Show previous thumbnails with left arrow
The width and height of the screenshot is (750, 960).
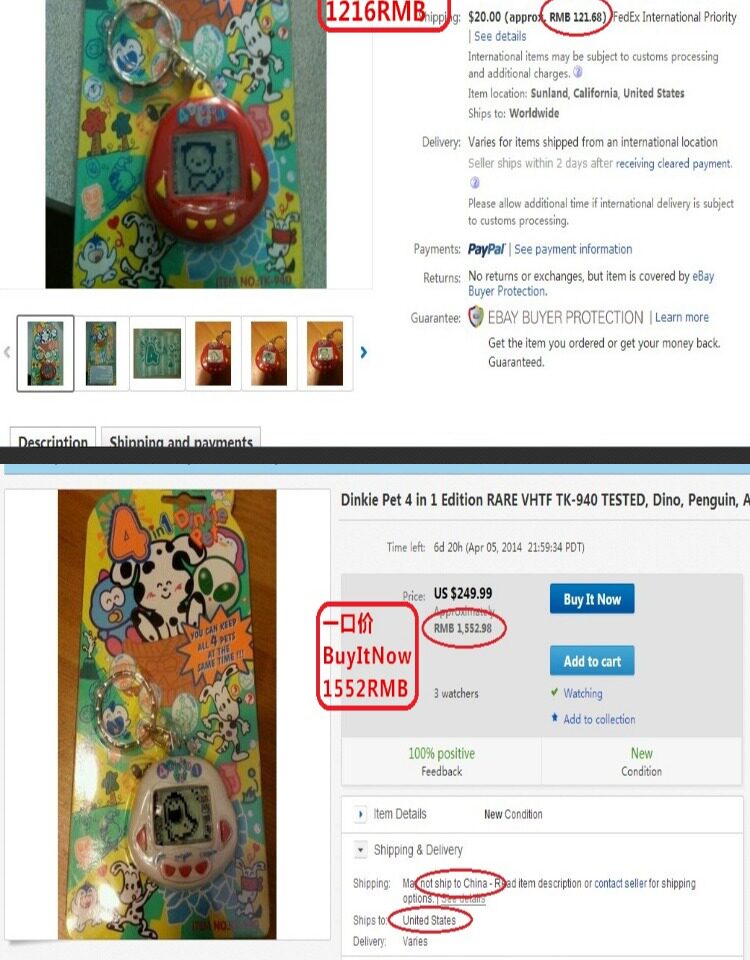point(7,352)
